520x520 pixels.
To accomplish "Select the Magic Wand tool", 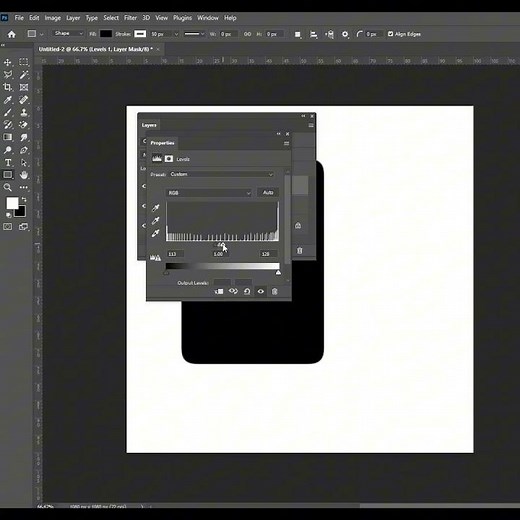I will click(x=23, y=75).
